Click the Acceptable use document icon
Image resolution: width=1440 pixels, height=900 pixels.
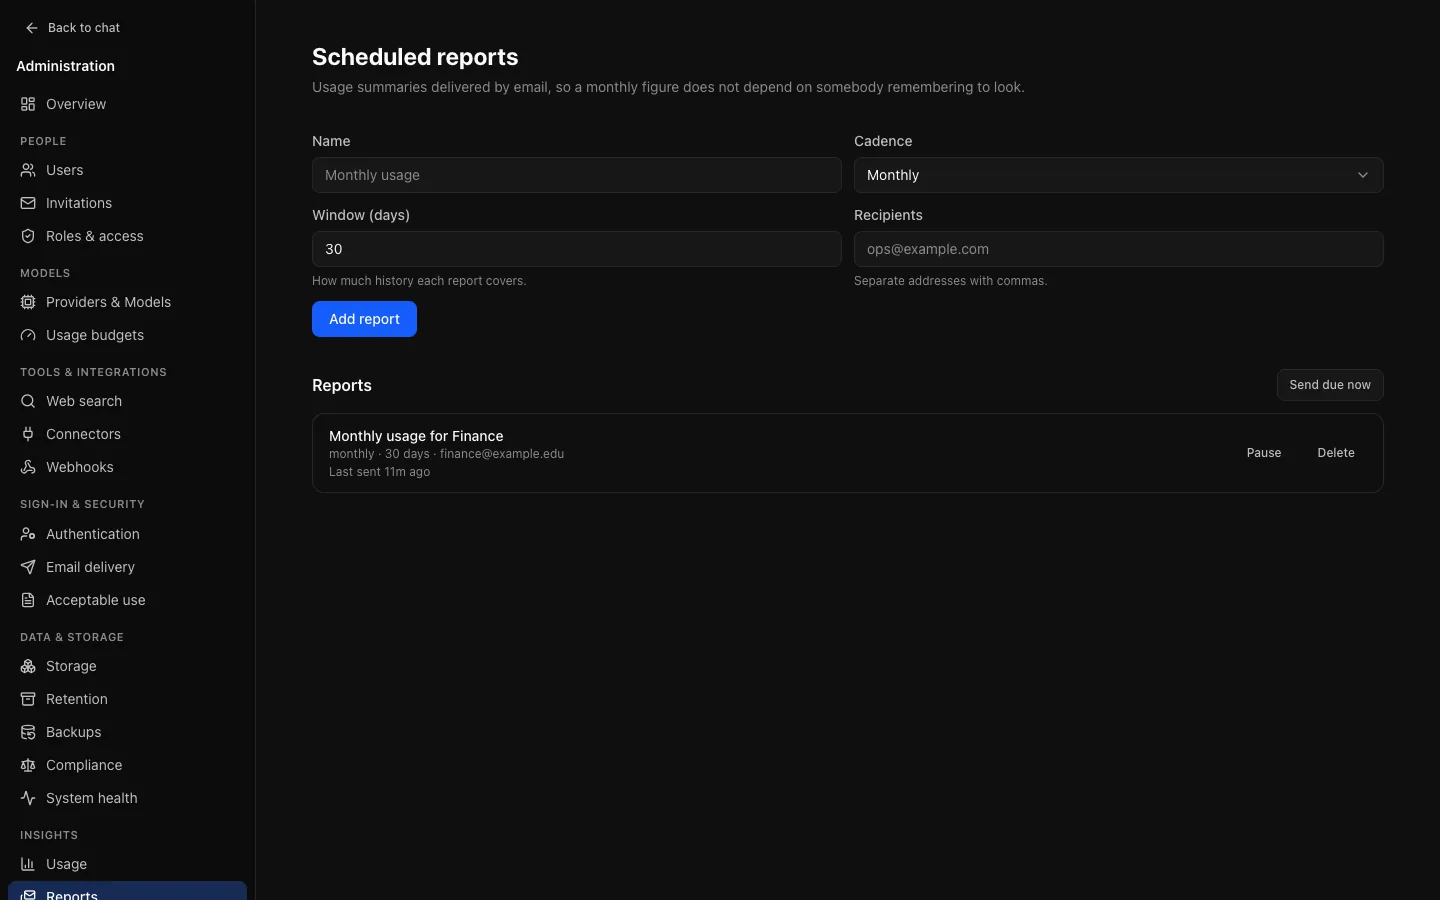[x=28, y=600]
